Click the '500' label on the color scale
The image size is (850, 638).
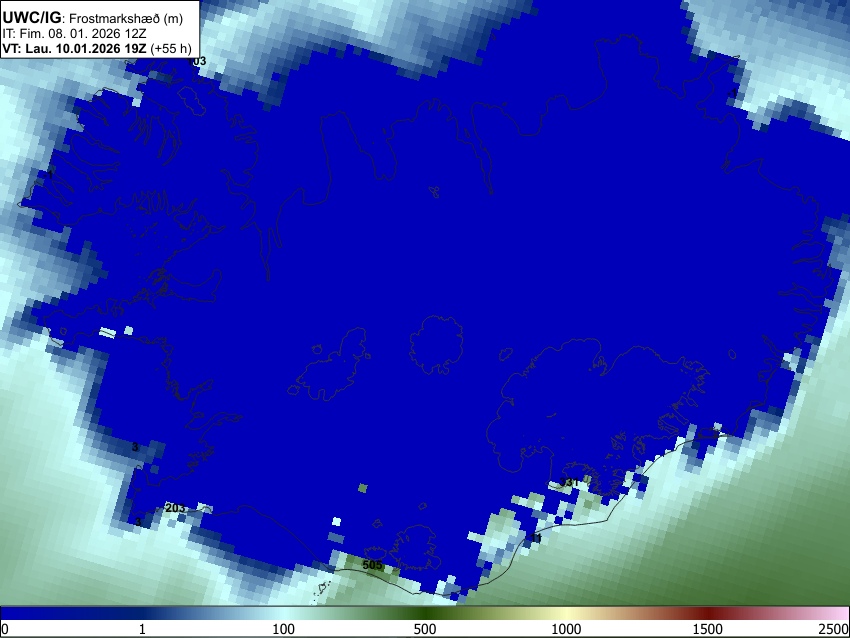click(425, 629)
